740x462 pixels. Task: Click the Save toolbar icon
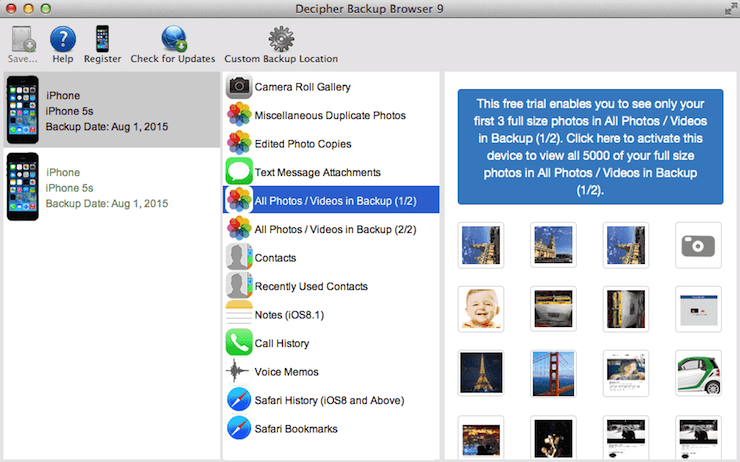click(x=23, y=39)
